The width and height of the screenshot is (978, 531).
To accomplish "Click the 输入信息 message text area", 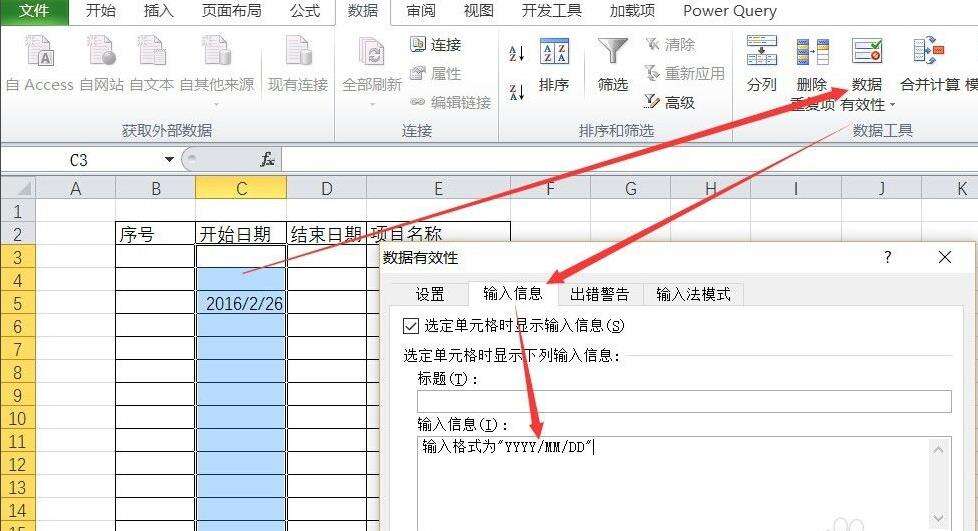I will [674, 483].
